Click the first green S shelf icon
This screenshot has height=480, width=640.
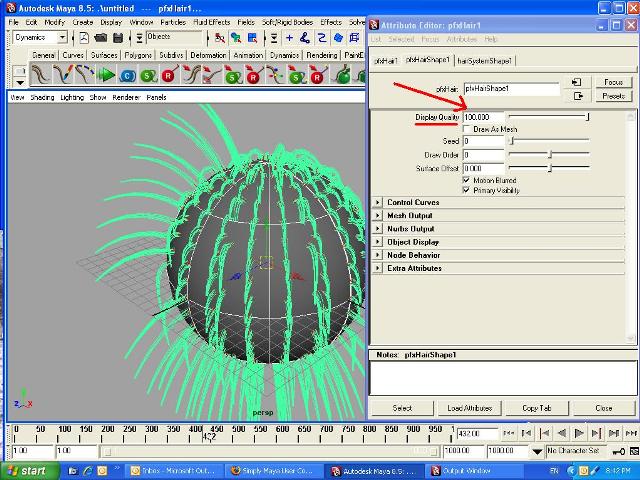tap(149, 75)
